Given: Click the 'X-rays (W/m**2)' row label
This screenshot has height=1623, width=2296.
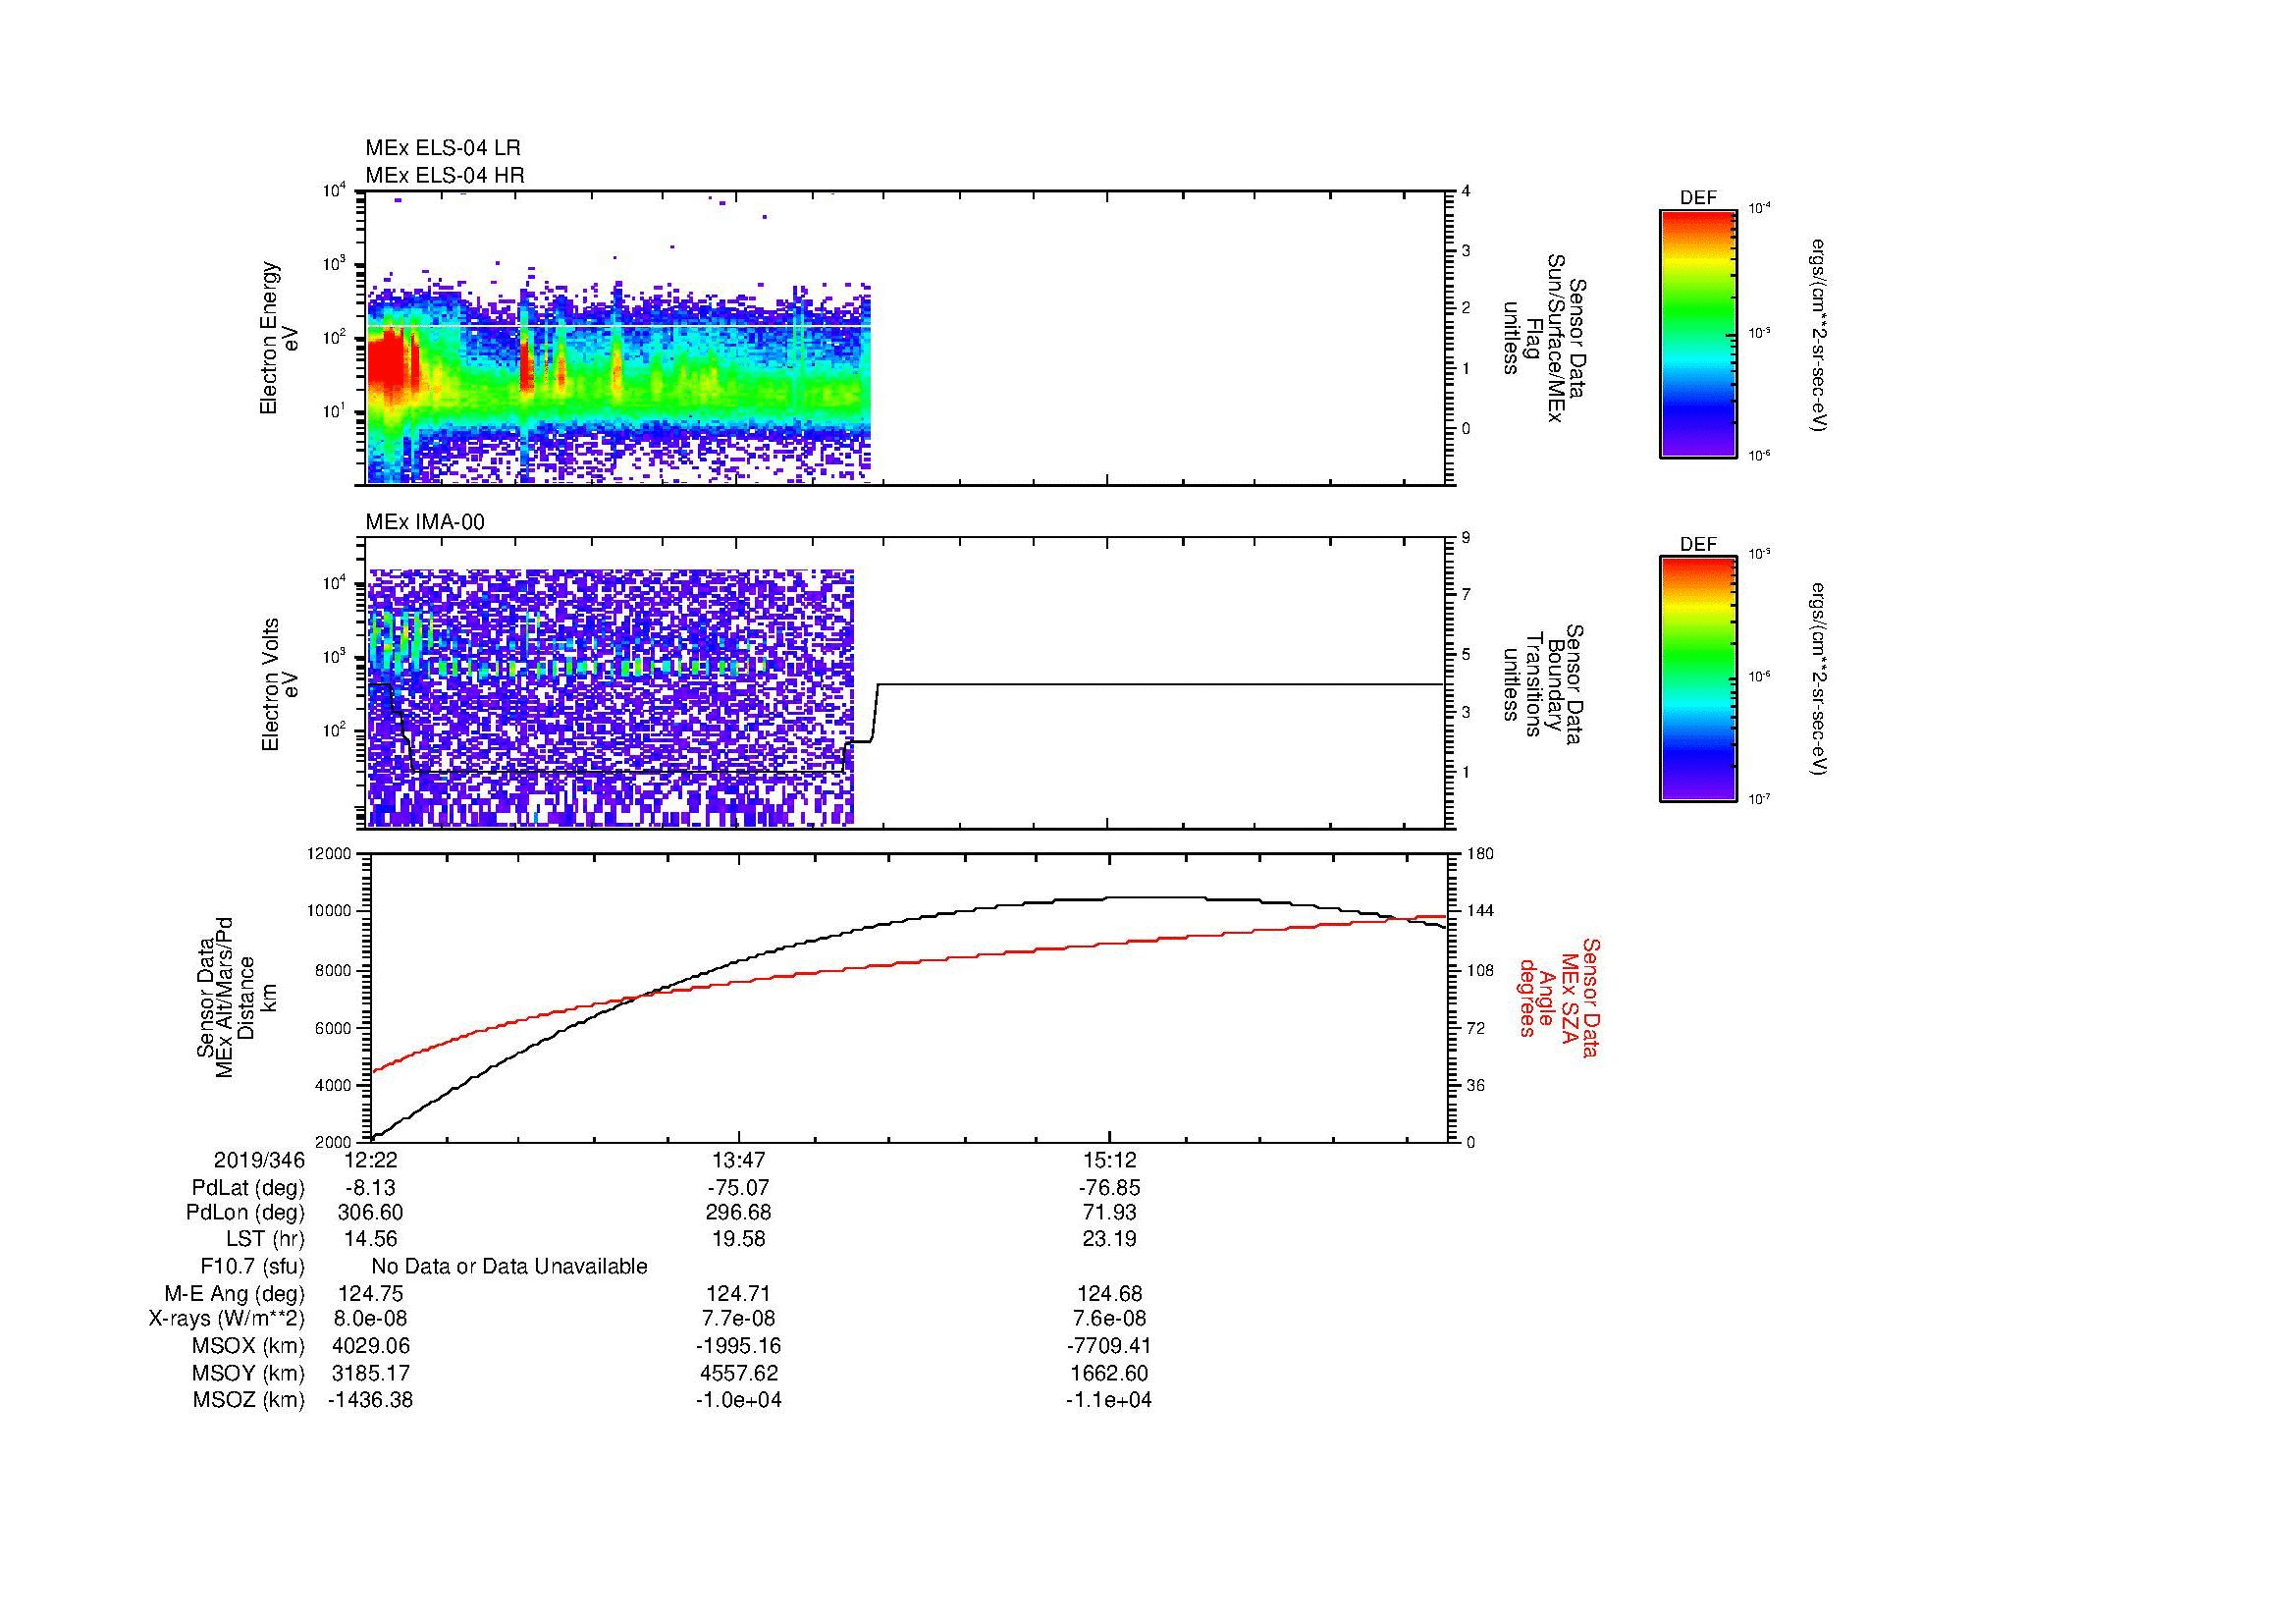Looking at the screenshot, I should (227, 1319).
